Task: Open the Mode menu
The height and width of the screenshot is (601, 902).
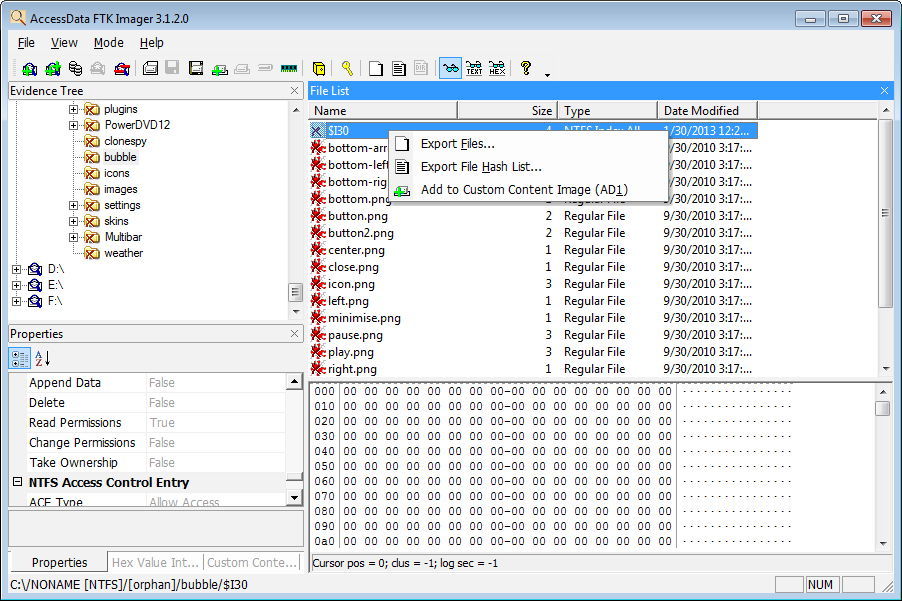Action: [108, 43]
